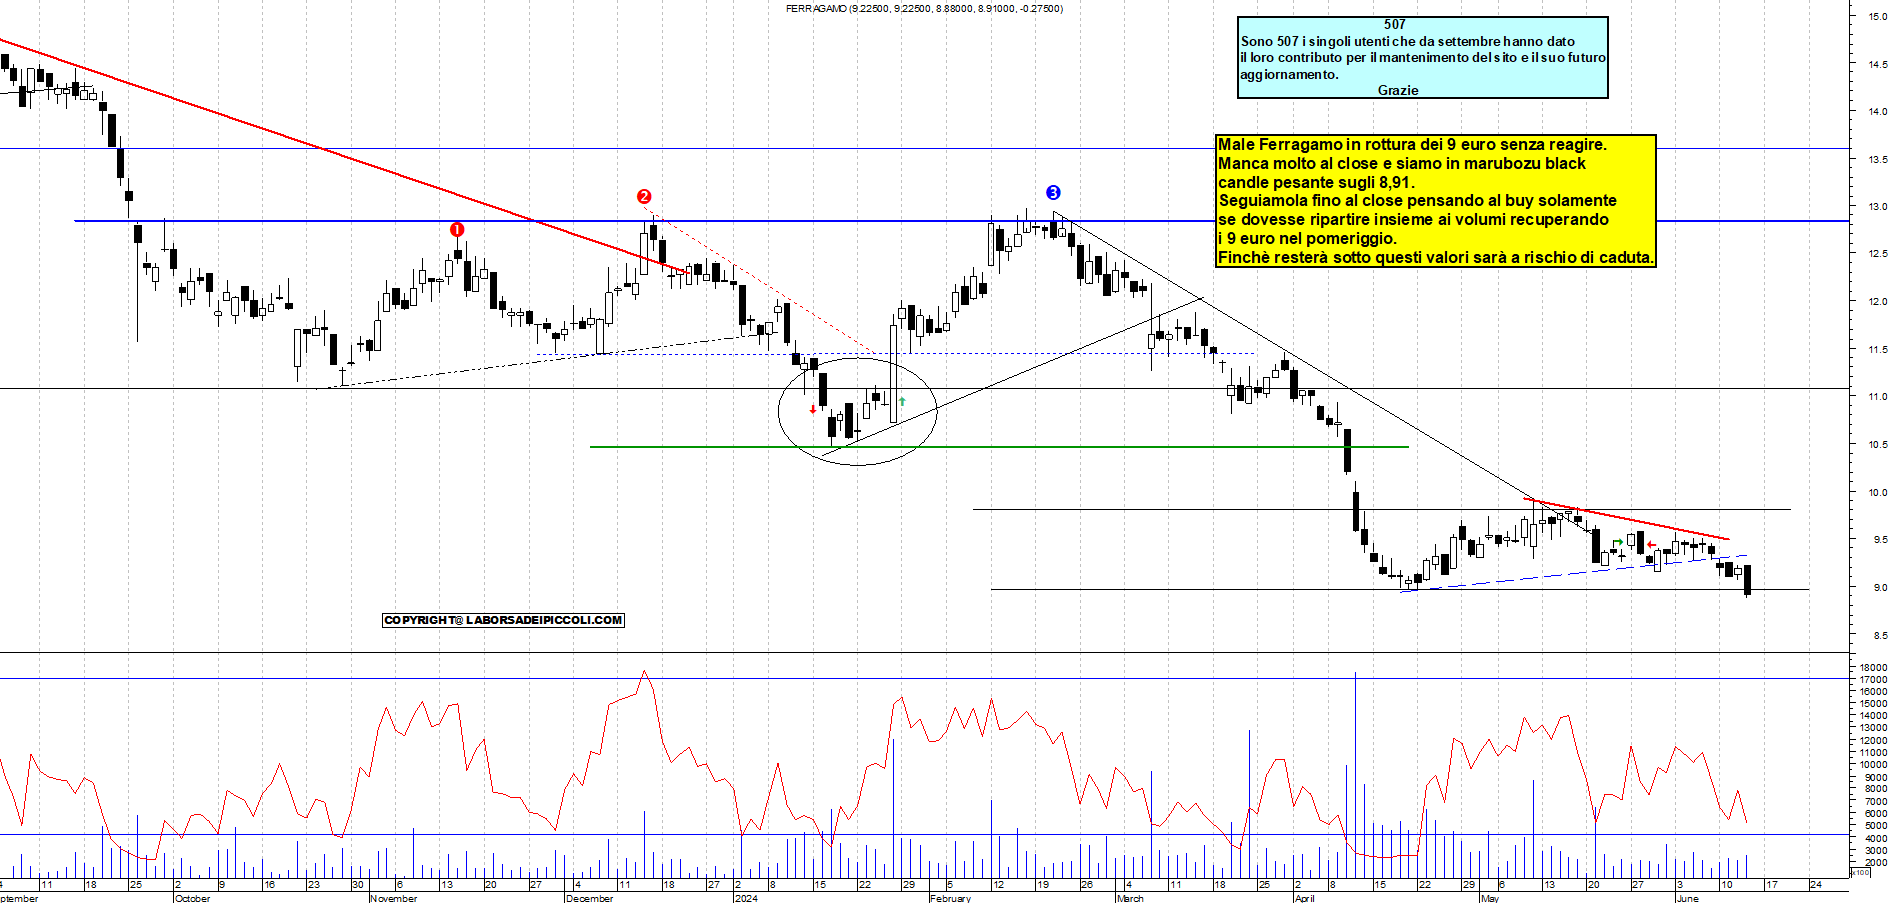Click the small green up arrow inside the ellipse
Viewport: 1890px width, 903px height.
pos(902,401)
